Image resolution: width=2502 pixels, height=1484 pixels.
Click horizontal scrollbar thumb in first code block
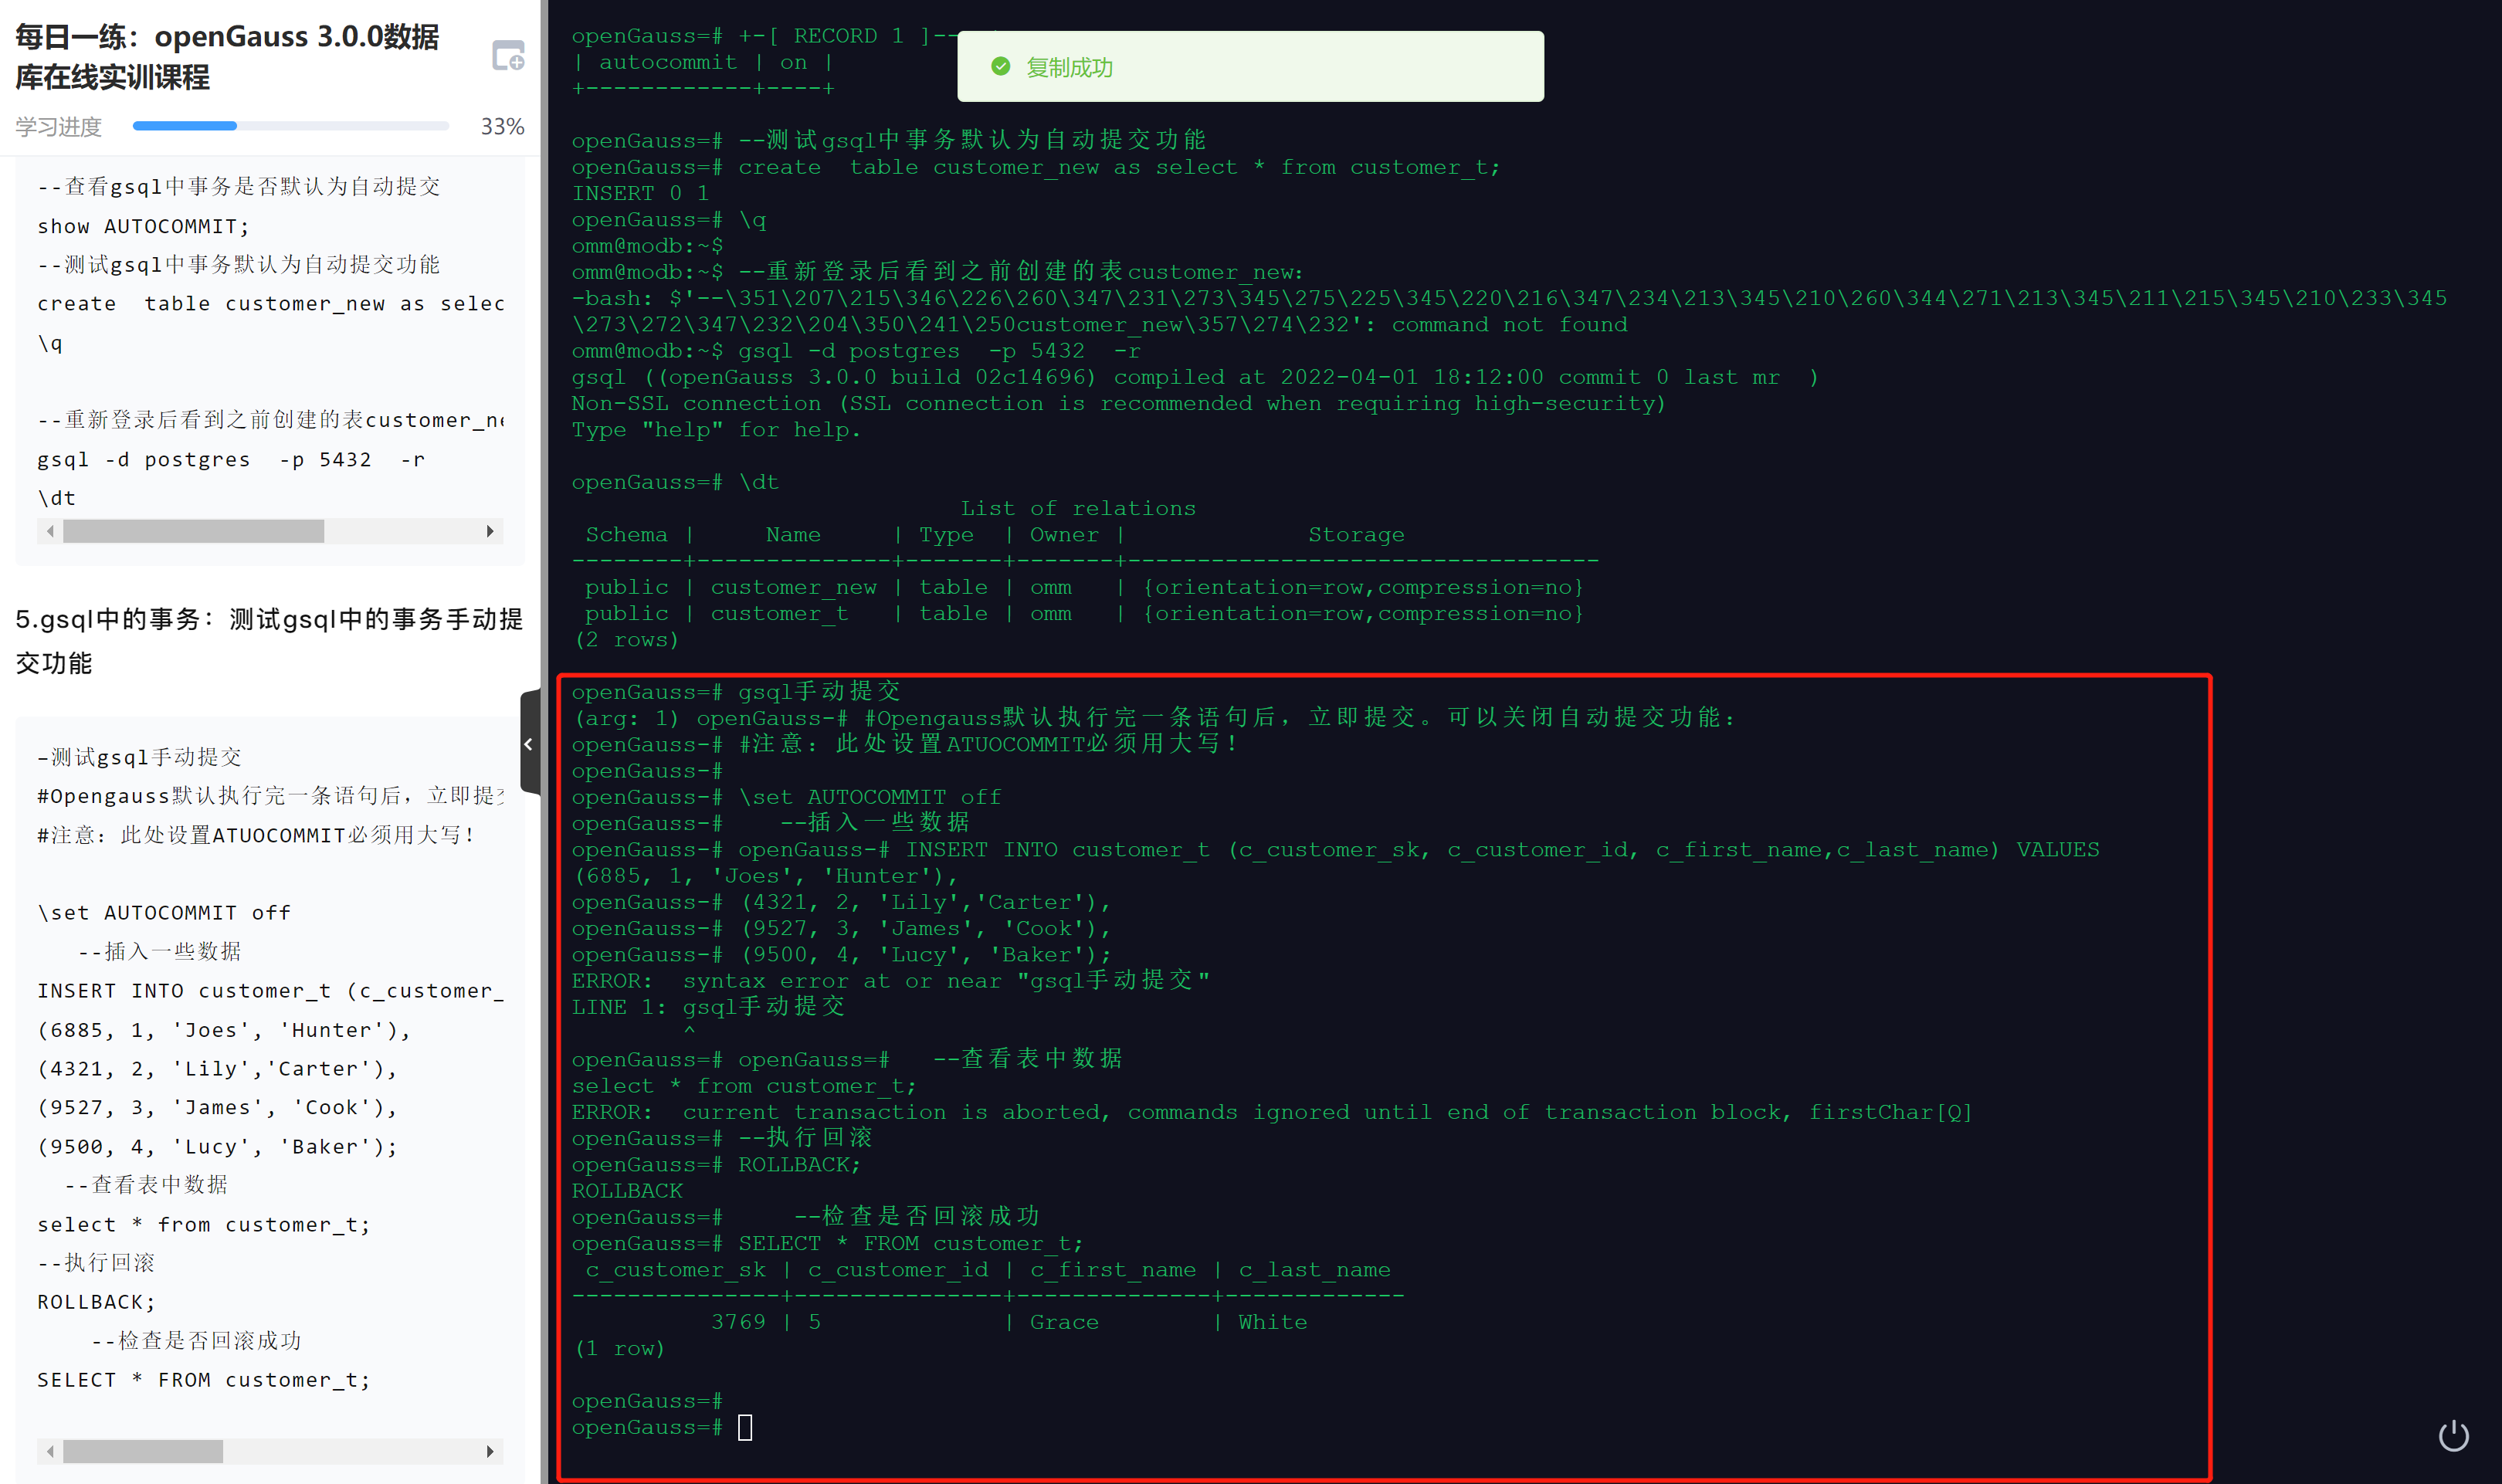coord(193,531)
